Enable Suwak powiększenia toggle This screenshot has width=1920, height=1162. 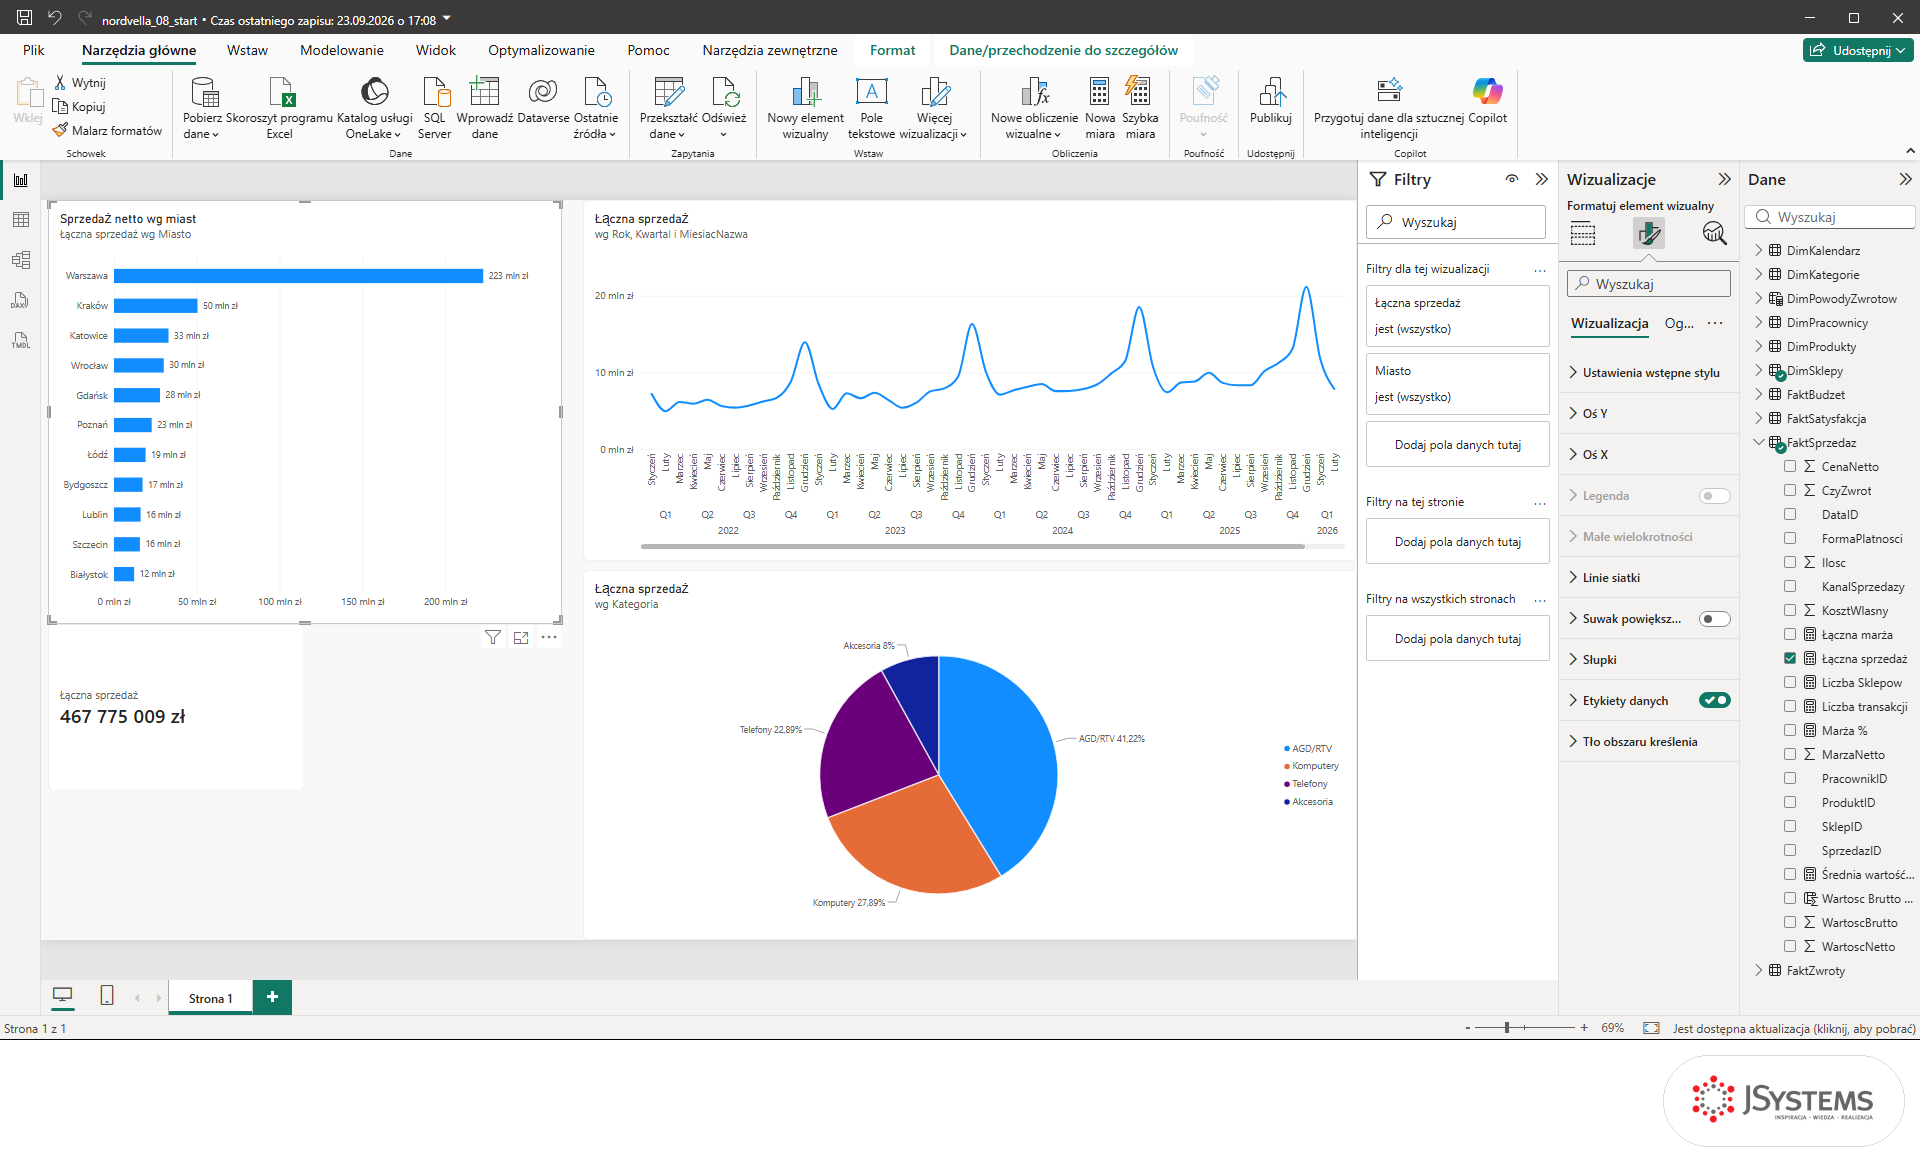[x=1715, y=619]
